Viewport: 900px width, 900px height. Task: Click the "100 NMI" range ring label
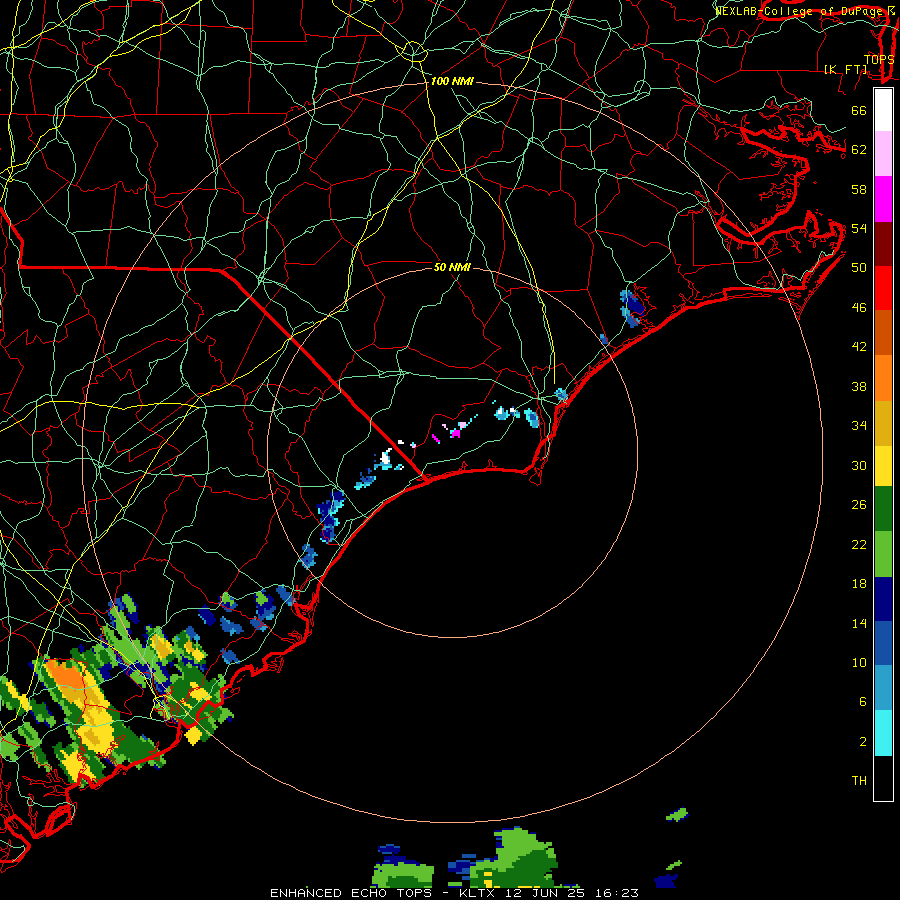[452, 82]
